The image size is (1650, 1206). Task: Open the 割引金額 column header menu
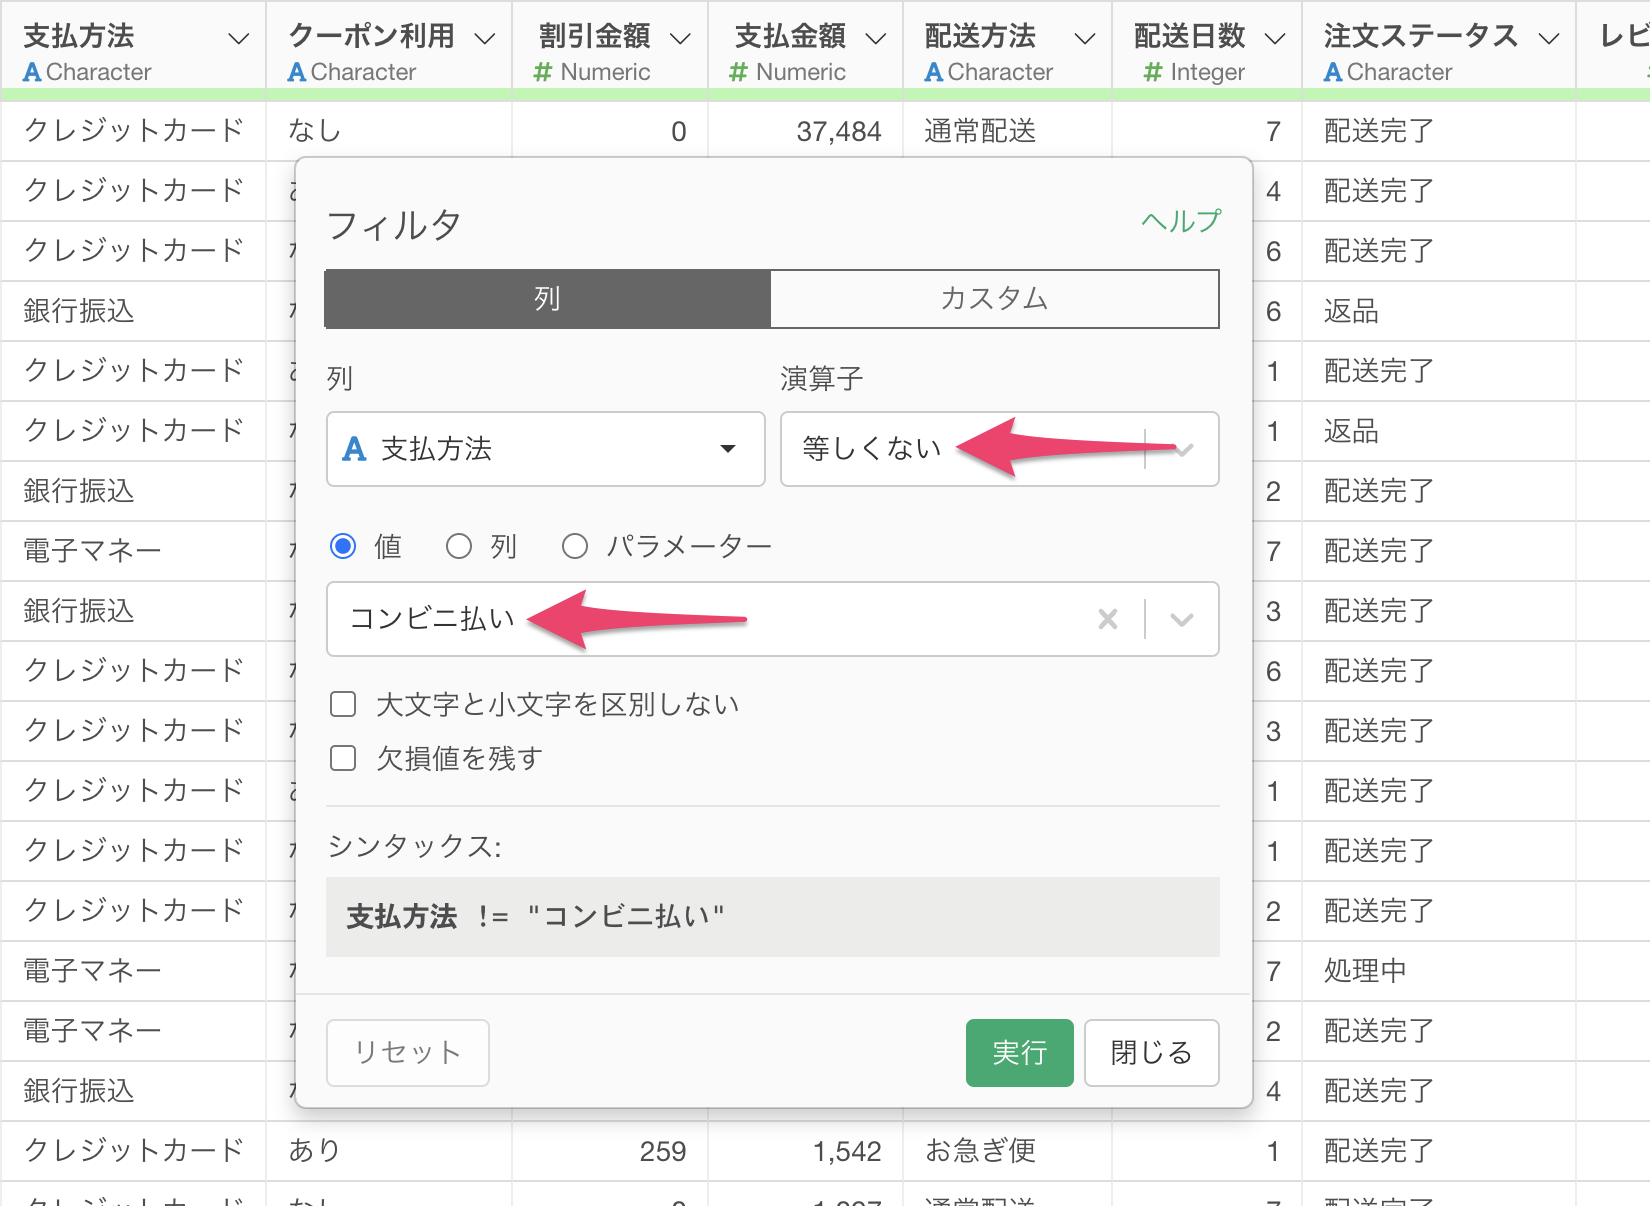coord(680,39)
